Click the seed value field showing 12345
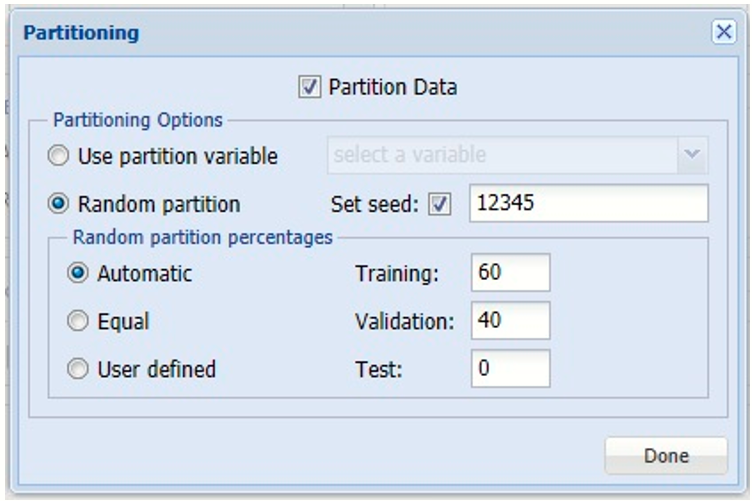The width and height of the screenshot is (752, 501). (588, 203)
